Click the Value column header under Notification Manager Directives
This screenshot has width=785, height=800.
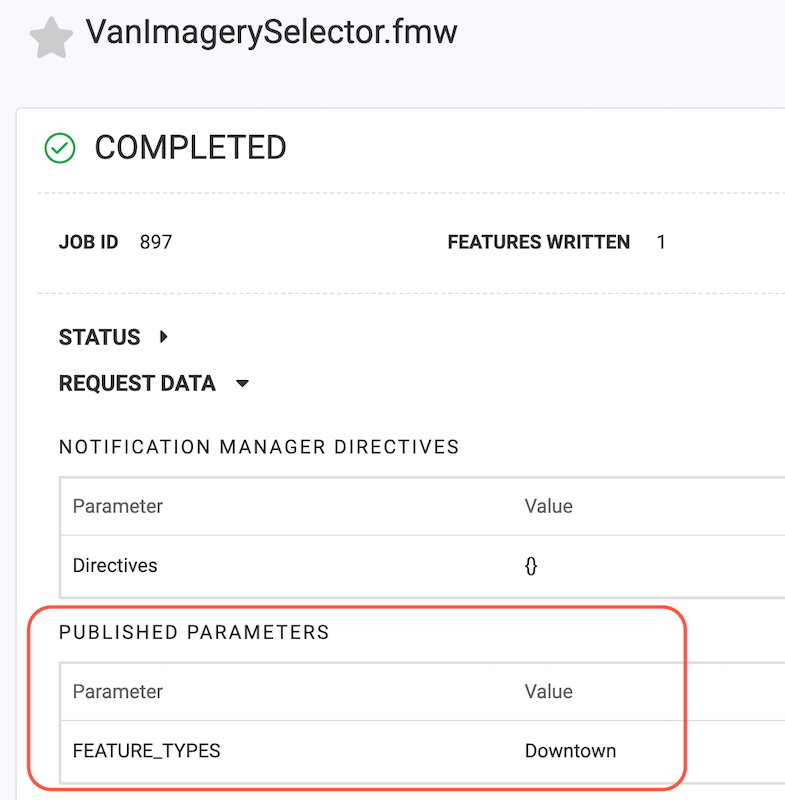tap(548, 506)
